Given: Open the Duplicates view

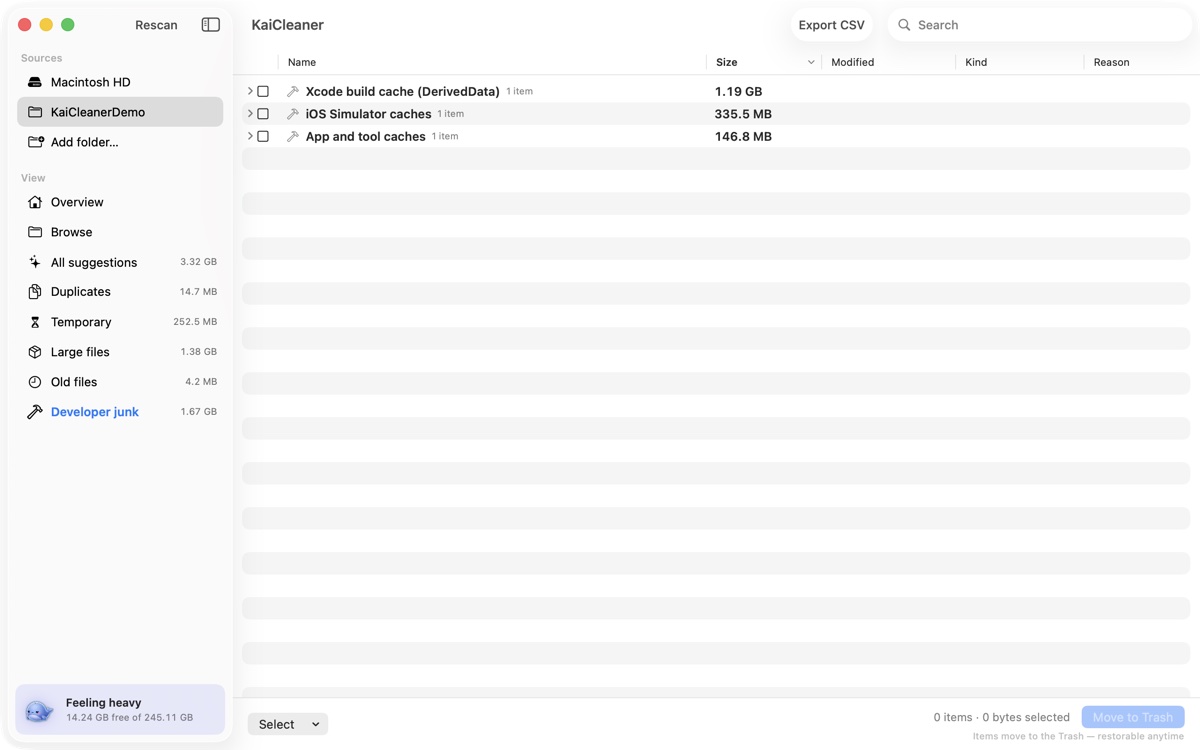Looking at the screenshot, I should coord(120,292).
